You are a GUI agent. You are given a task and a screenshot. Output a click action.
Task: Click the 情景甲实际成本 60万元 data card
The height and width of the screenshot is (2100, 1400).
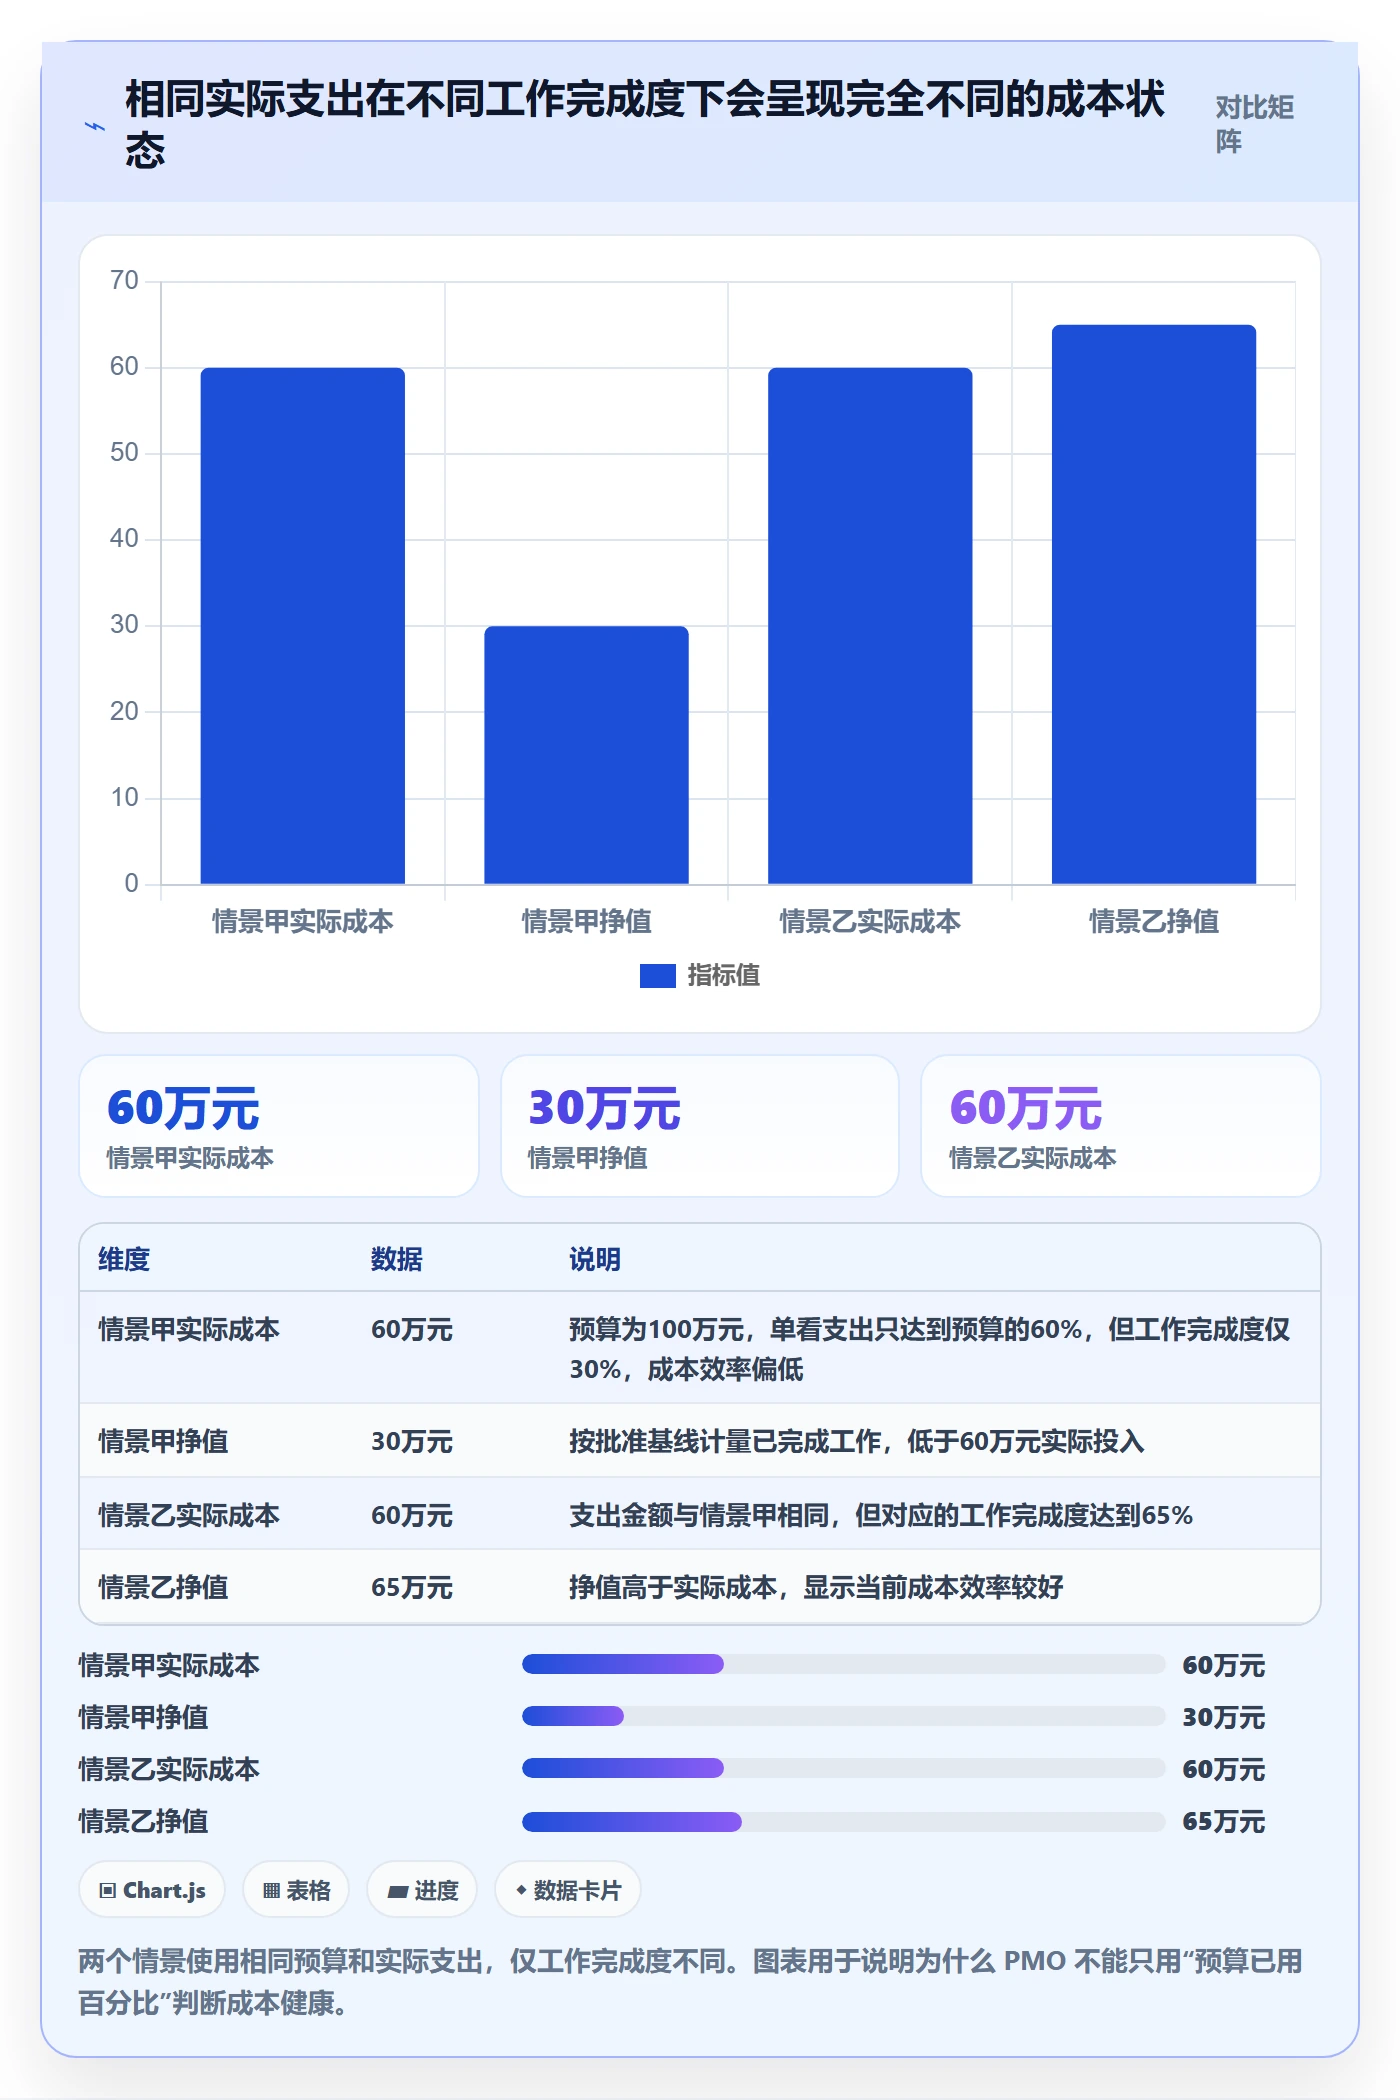click(x=279, y=1126)
